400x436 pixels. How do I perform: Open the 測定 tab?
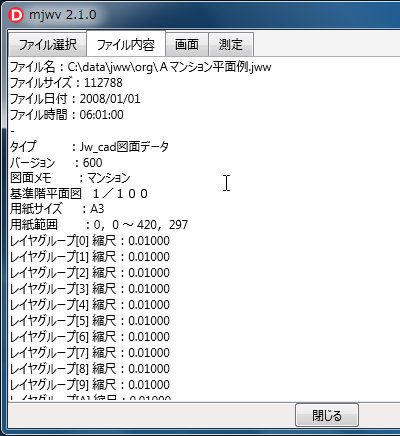tap(231, 44)
